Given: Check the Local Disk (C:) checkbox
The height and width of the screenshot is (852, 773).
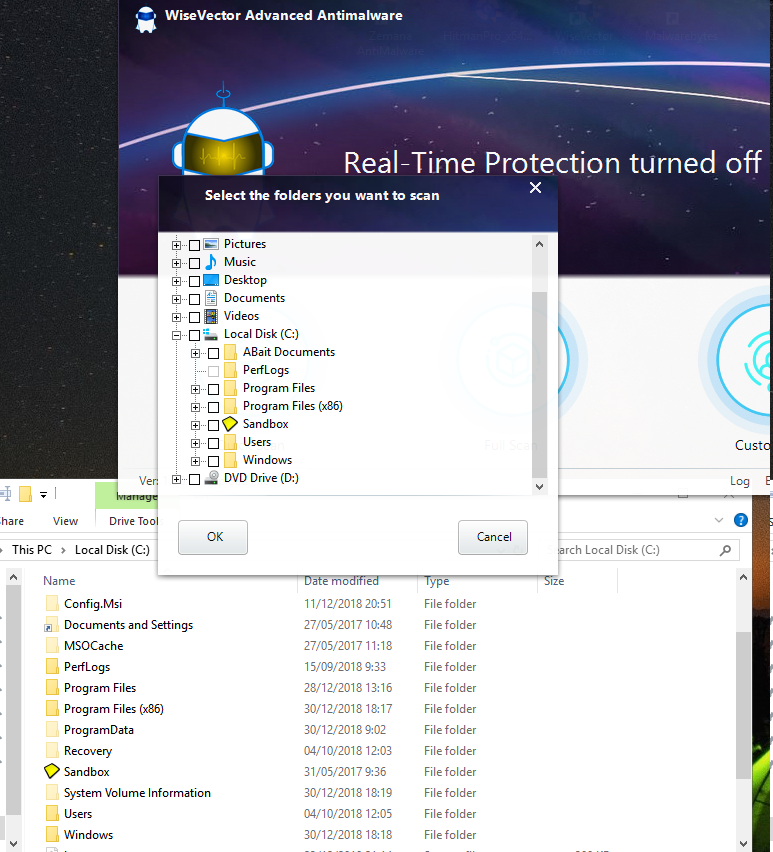Looking at the screenshot, I should click(194, 335).
